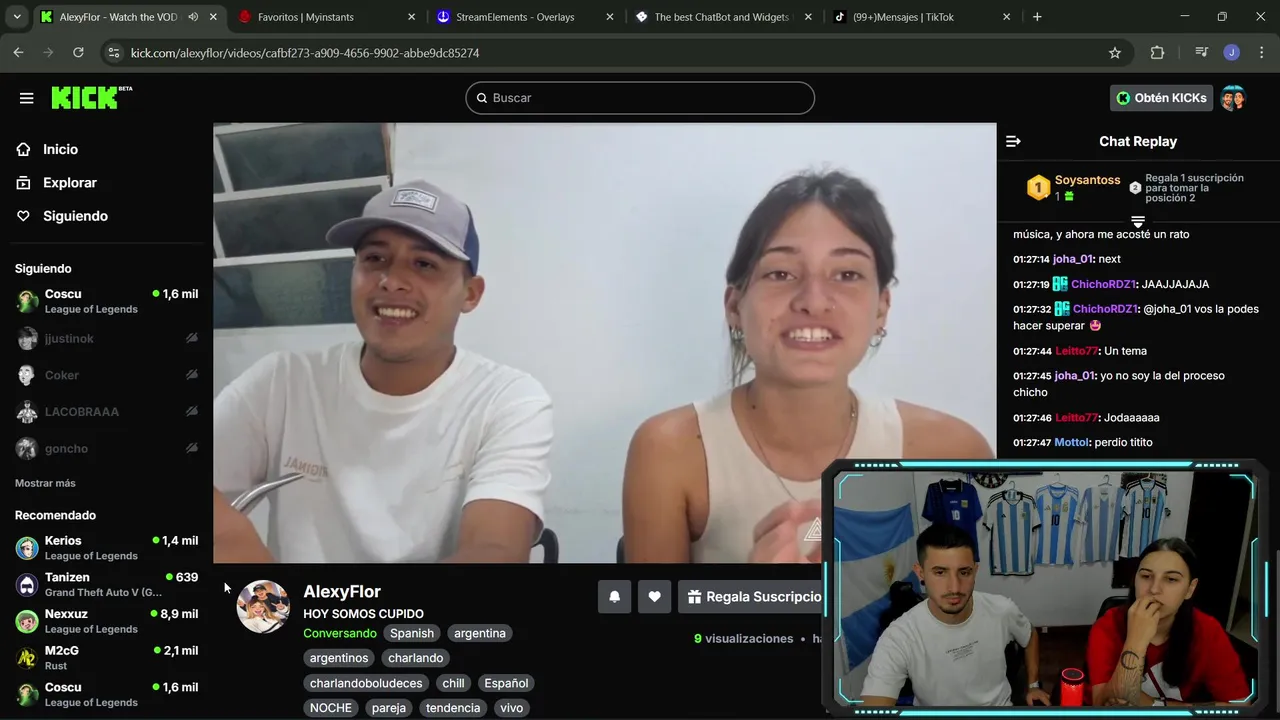Click AlexyFlor channel avatar
The width and height of the screenshot is (1280, 720).
(x=263, y=606)
